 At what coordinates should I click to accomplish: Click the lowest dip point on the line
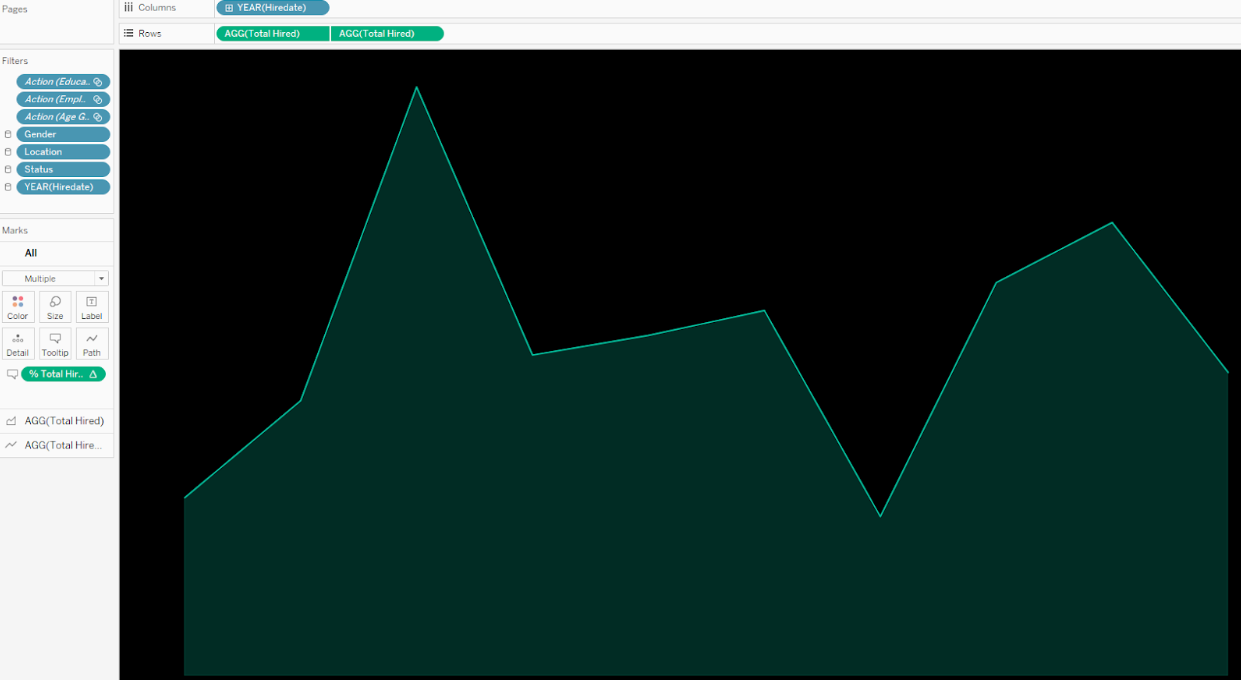pyautogui.click(x=880, y=516)
